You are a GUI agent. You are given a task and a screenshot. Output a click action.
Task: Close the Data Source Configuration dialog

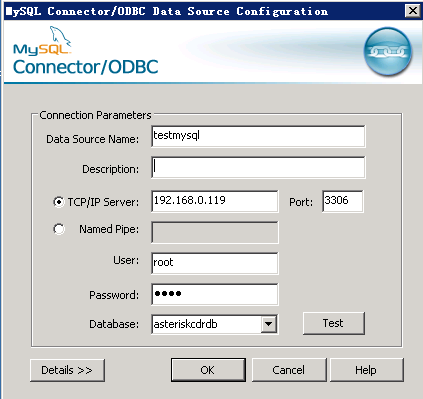413,11
